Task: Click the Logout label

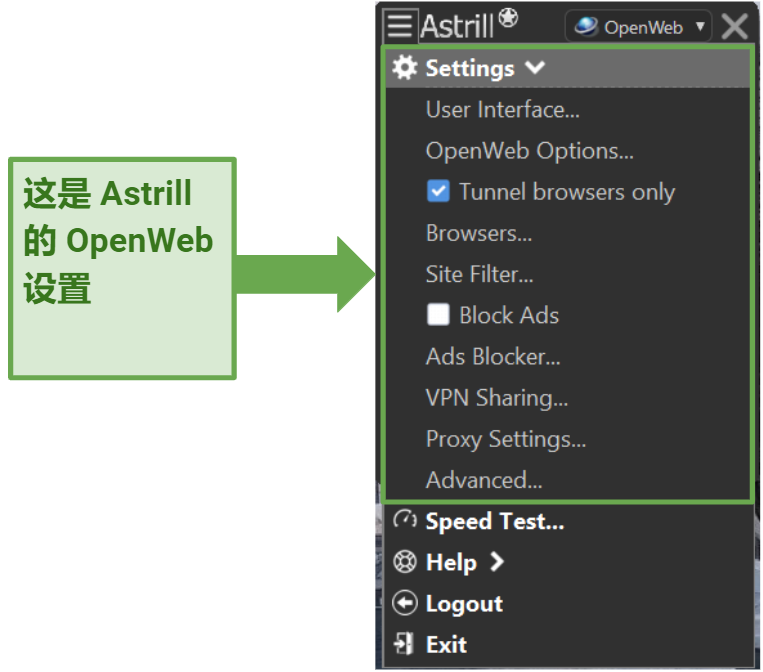Action: (x=464, y=604)
